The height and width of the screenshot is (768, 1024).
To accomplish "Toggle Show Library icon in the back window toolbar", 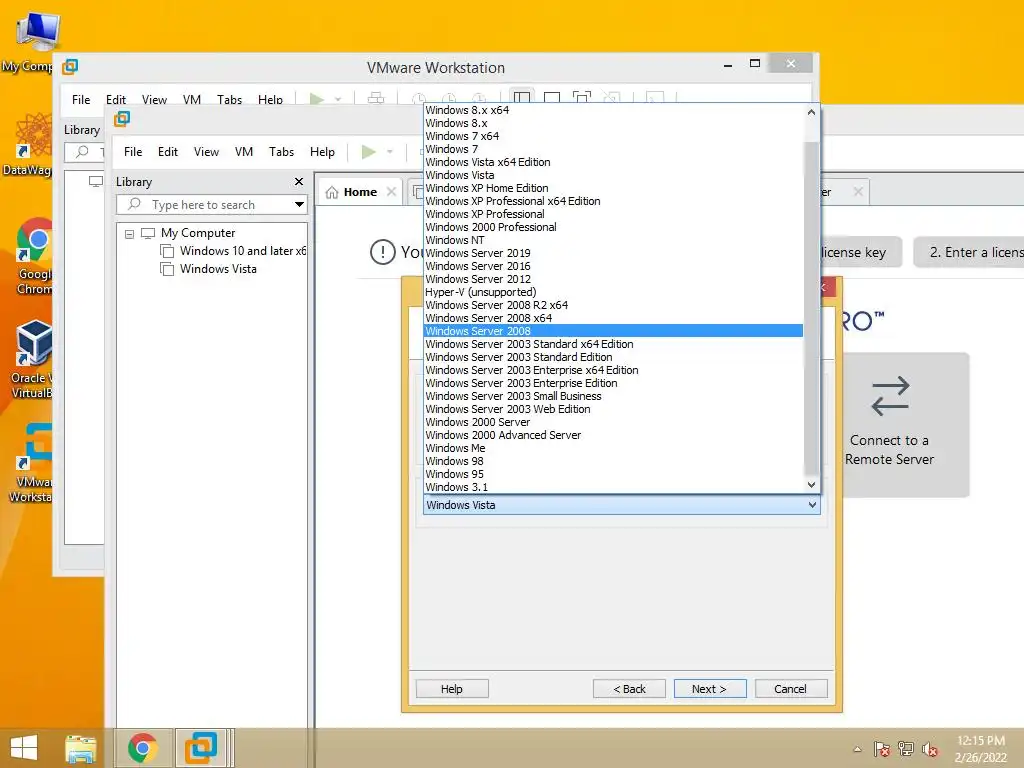I will (521, 98).
